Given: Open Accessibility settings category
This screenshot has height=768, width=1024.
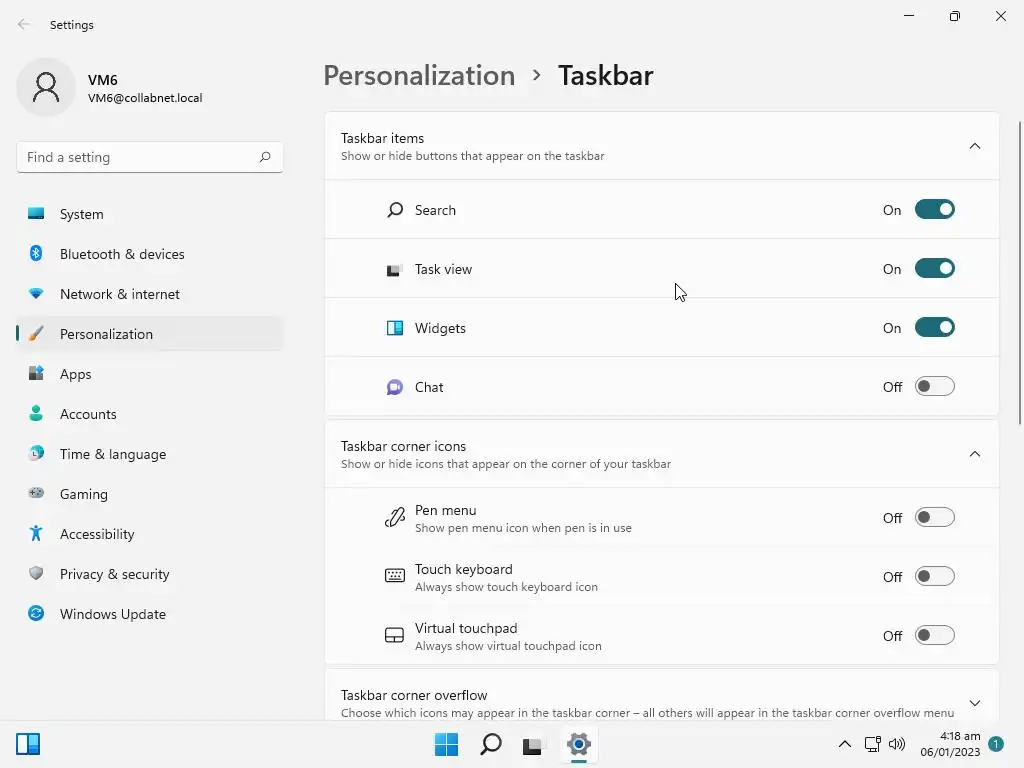Looking at the screenshot, I should pos(150,534).
